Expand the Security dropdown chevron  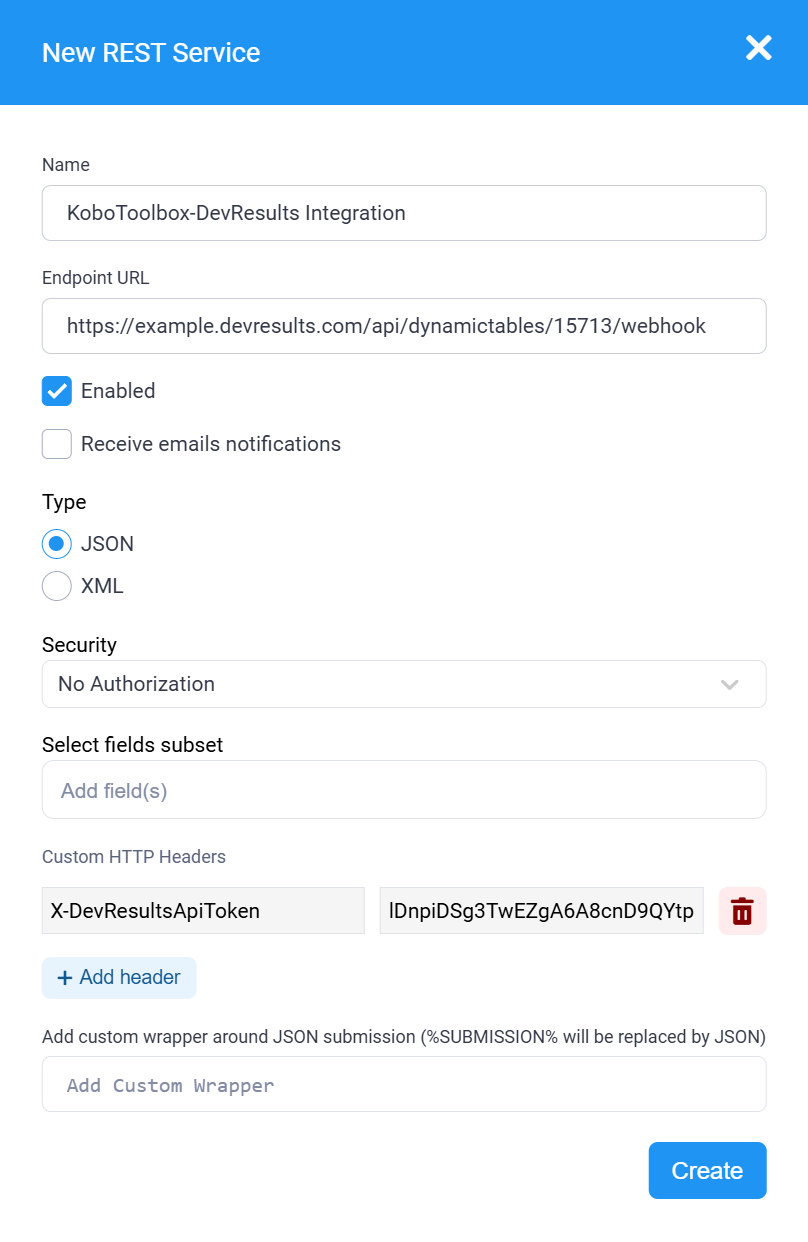click(730, 684)
